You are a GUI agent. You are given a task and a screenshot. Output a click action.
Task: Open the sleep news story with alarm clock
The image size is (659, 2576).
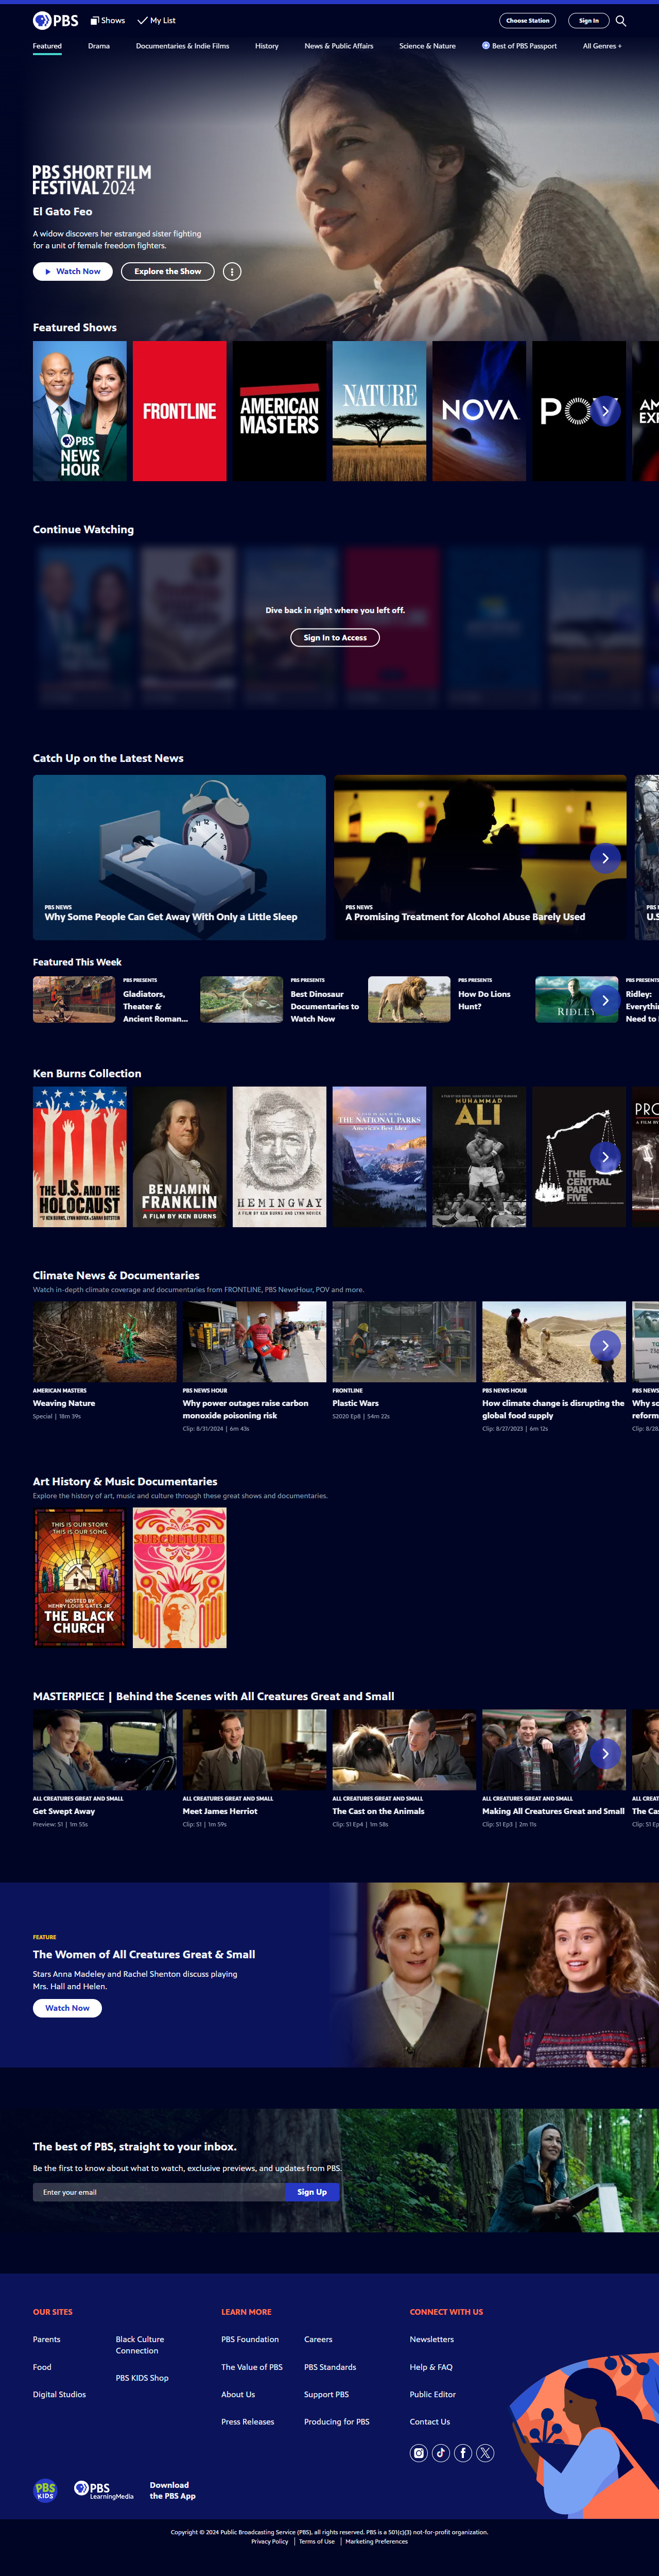179,857
